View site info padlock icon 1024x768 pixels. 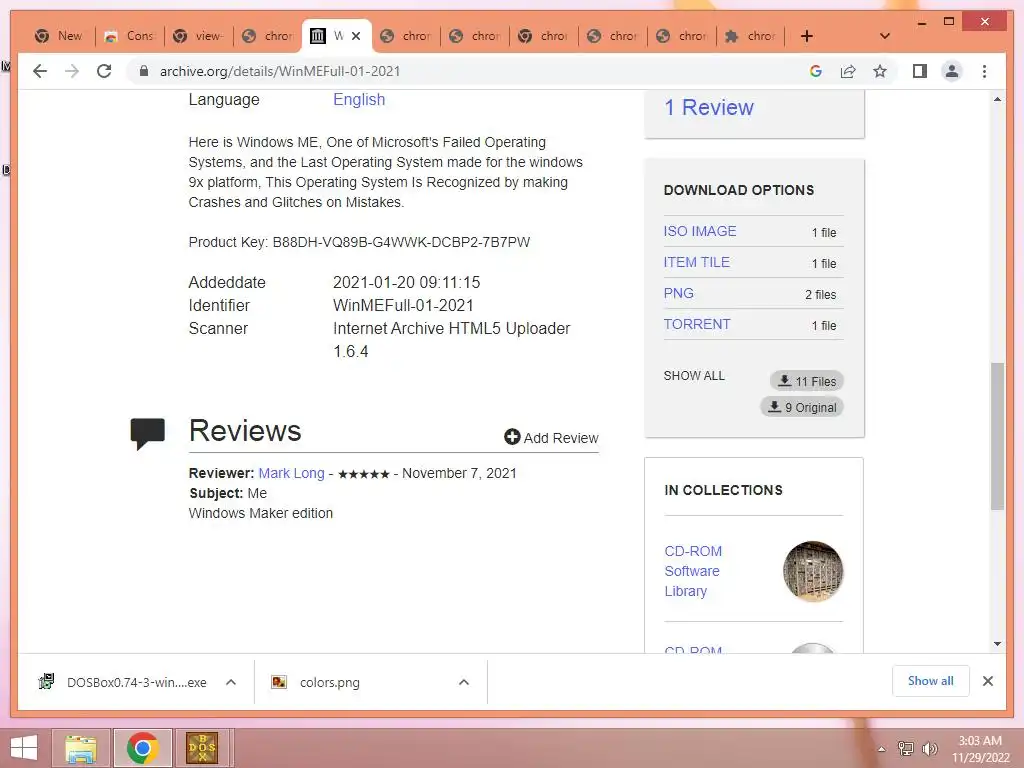(144, 71)
